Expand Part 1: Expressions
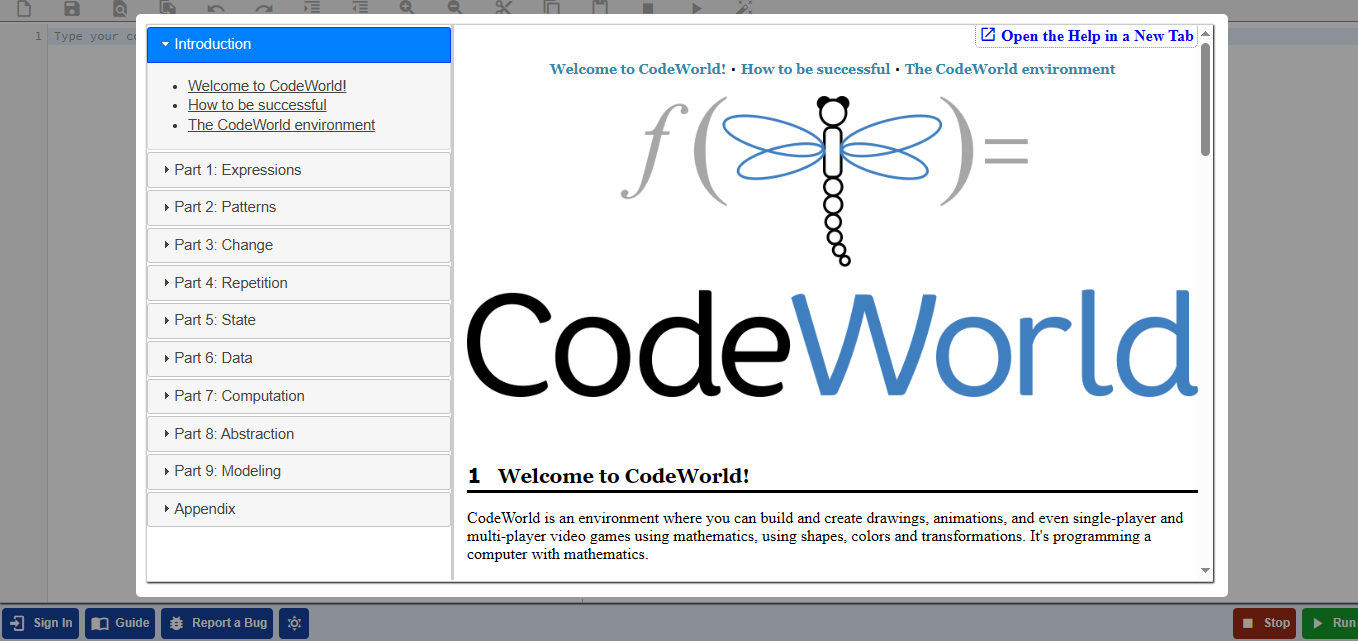 [299, 170]
